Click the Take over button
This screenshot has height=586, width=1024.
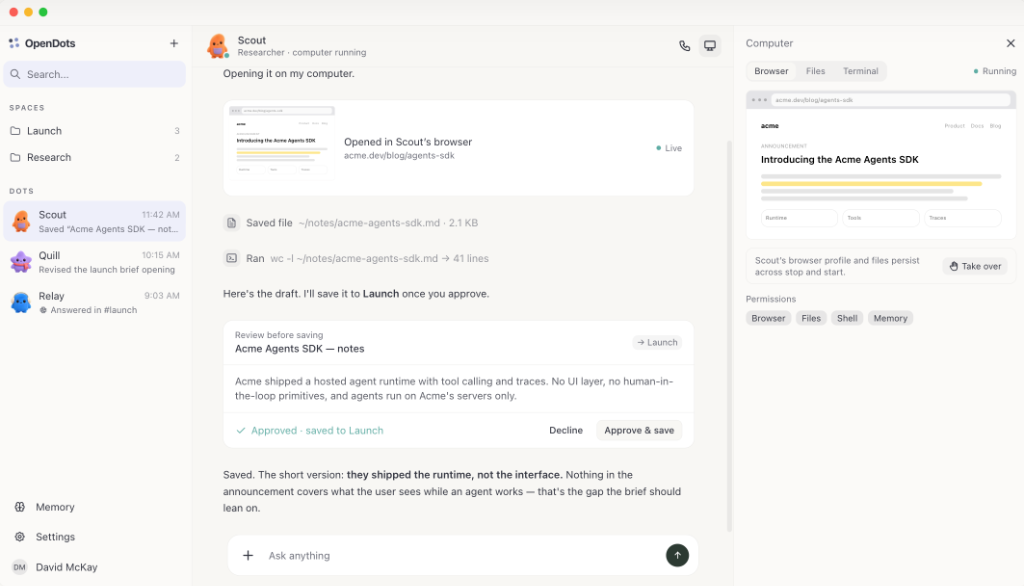coord(975,267)
